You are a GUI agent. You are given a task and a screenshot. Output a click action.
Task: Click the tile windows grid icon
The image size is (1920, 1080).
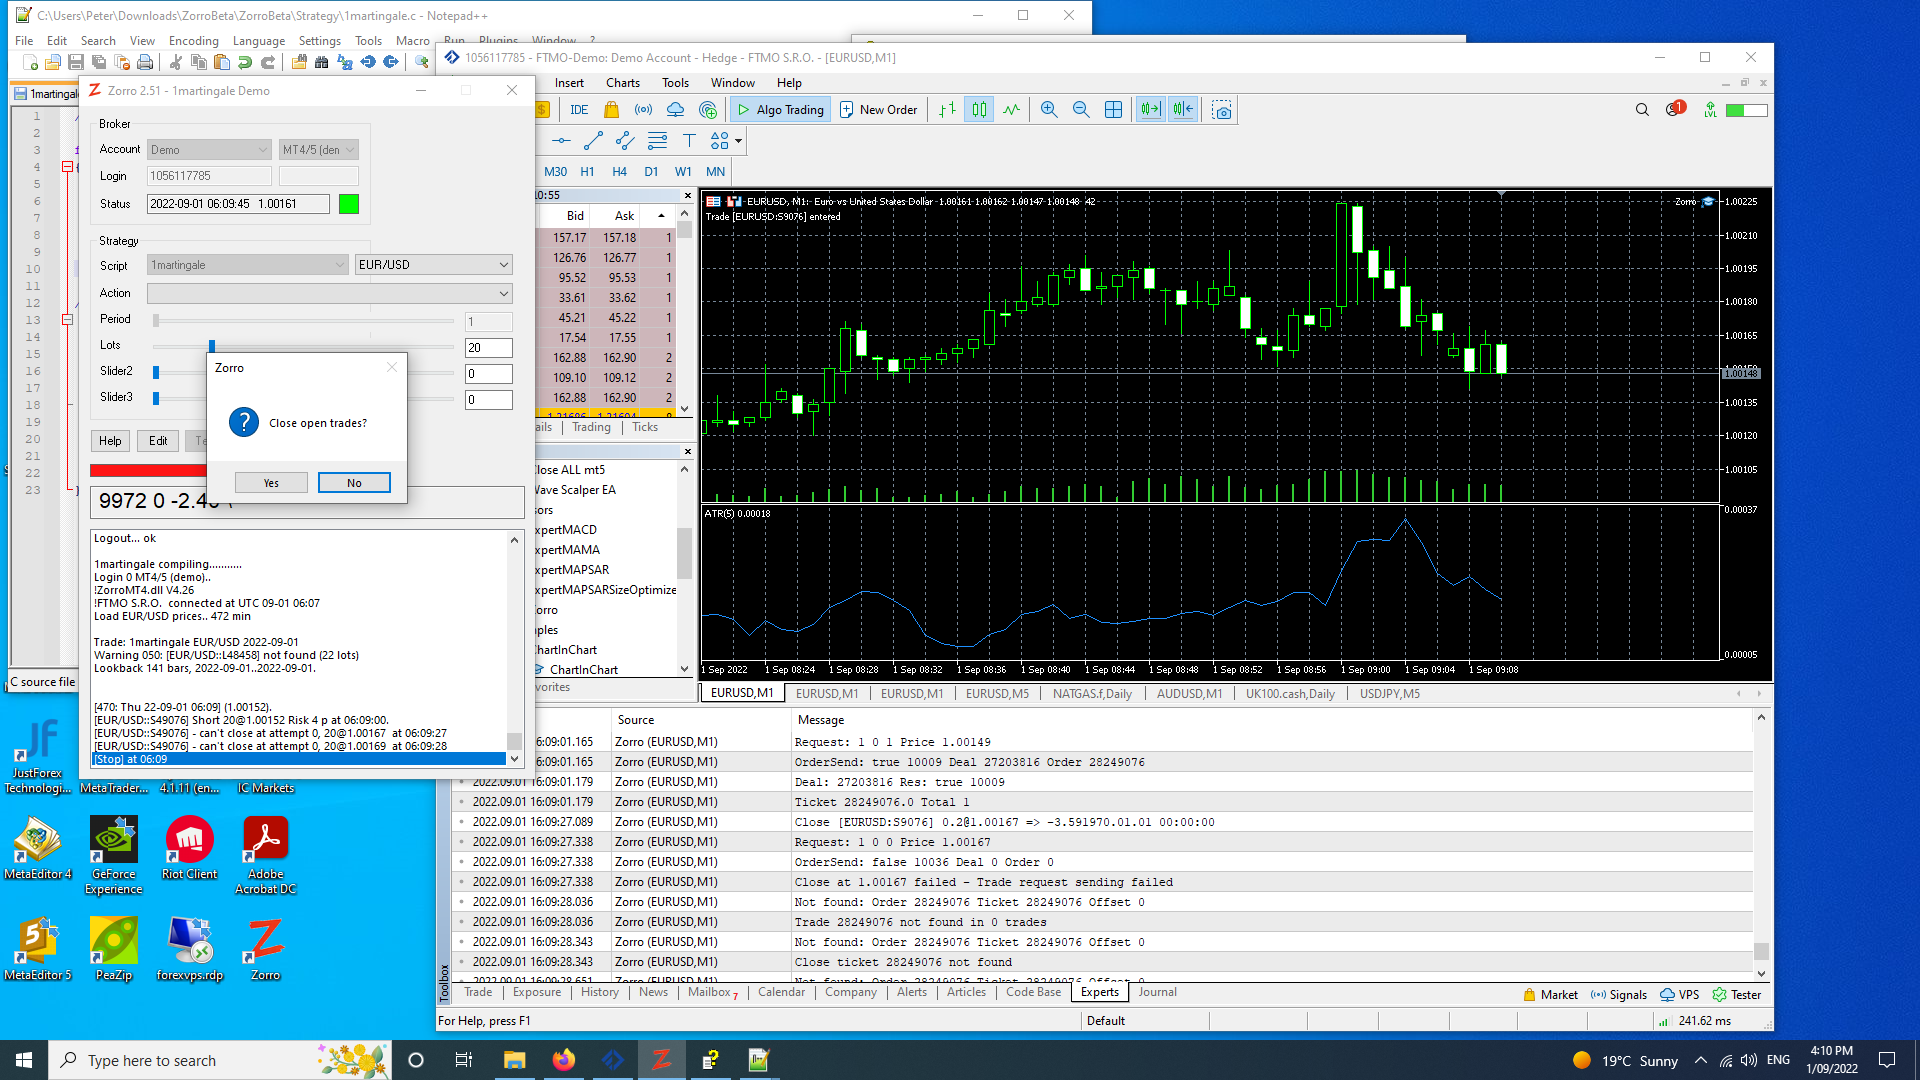tap(1113, 110)
